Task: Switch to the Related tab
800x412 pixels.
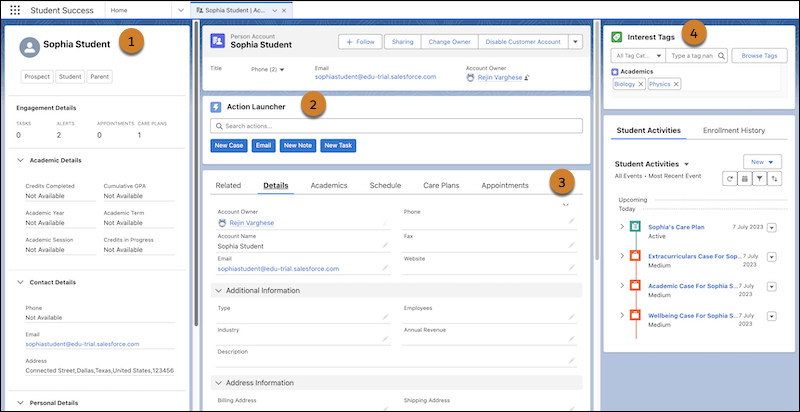Action: click(228, 186)
